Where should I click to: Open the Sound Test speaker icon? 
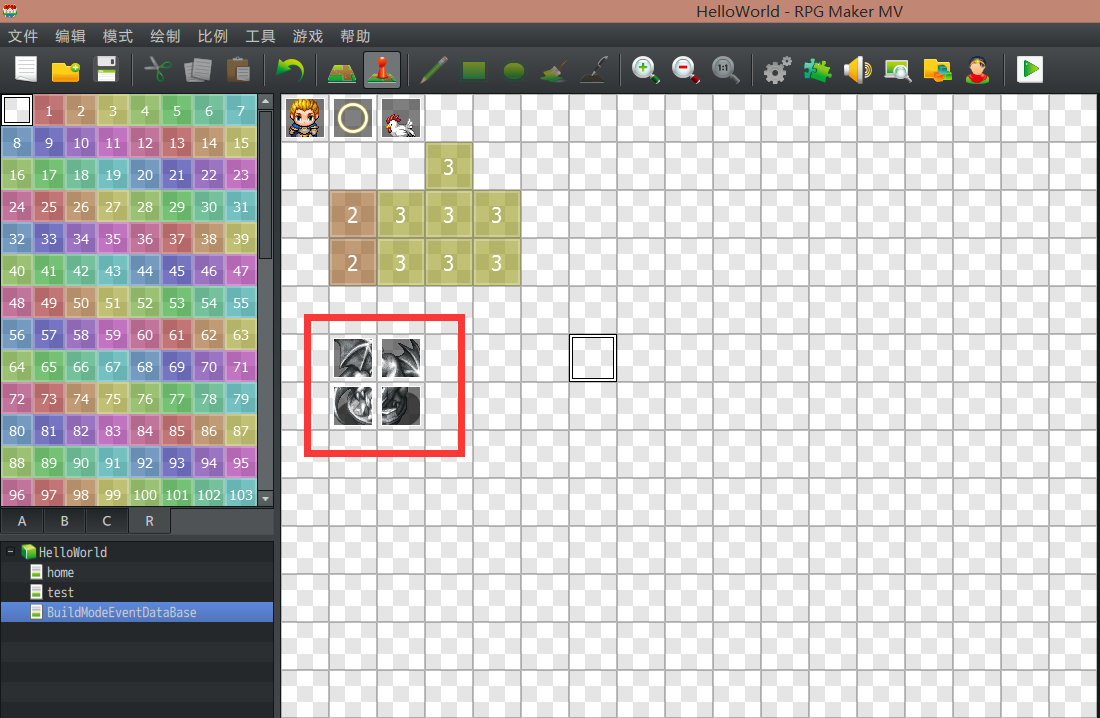pos(857,69)
